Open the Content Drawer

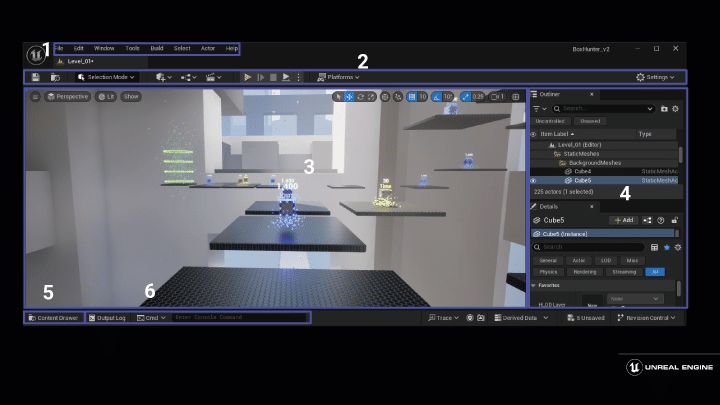53,318
